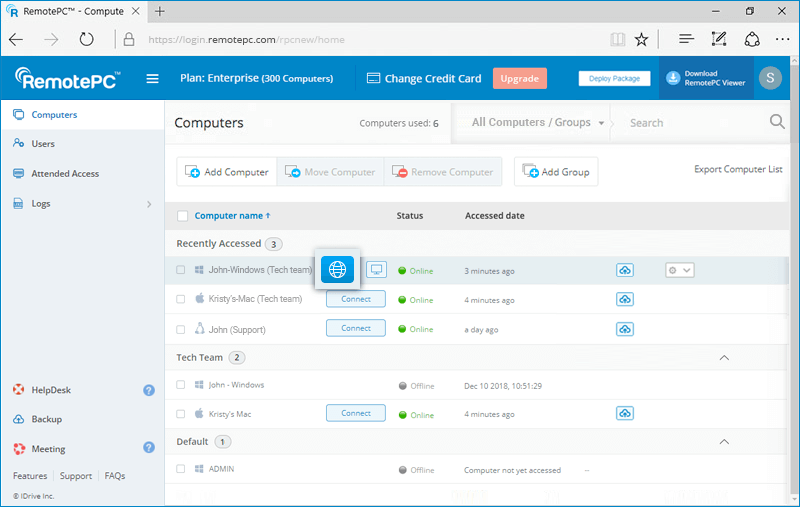
Task: Sort by Computer name column
Action: [x=232, y=216]
